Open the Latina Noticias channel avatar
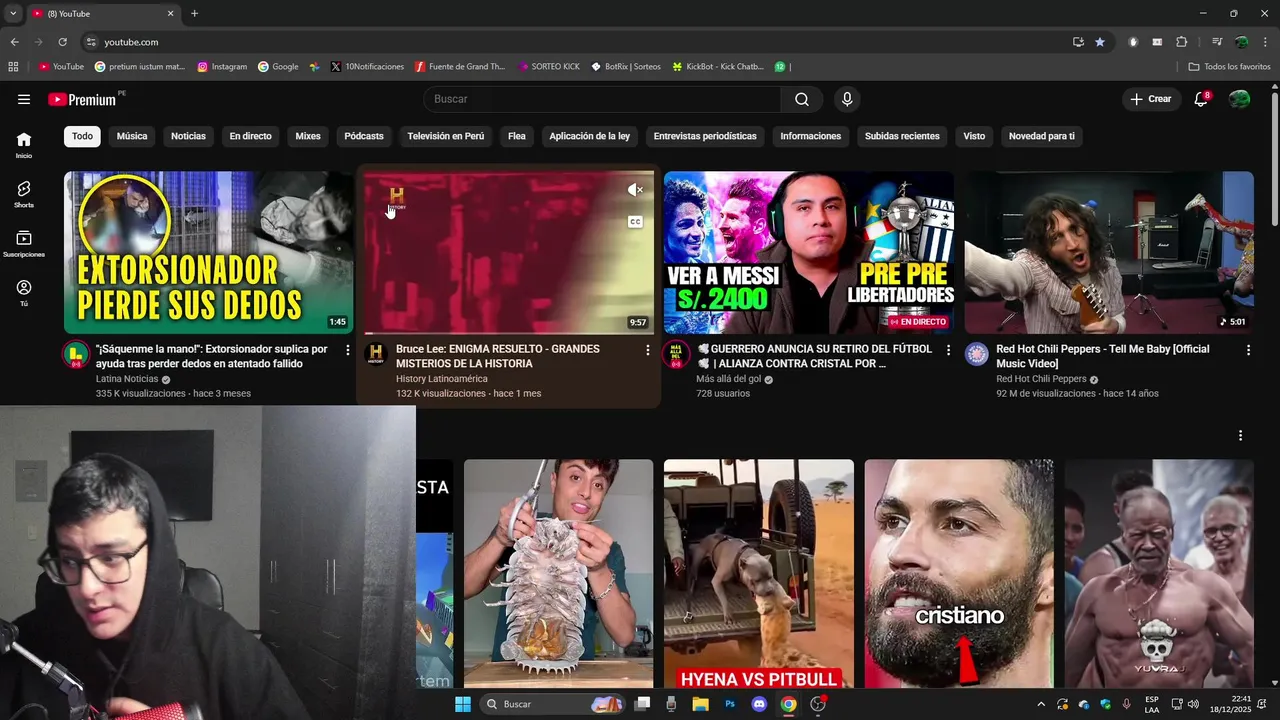The image size is (1280, 720). [x=76, y=354]
